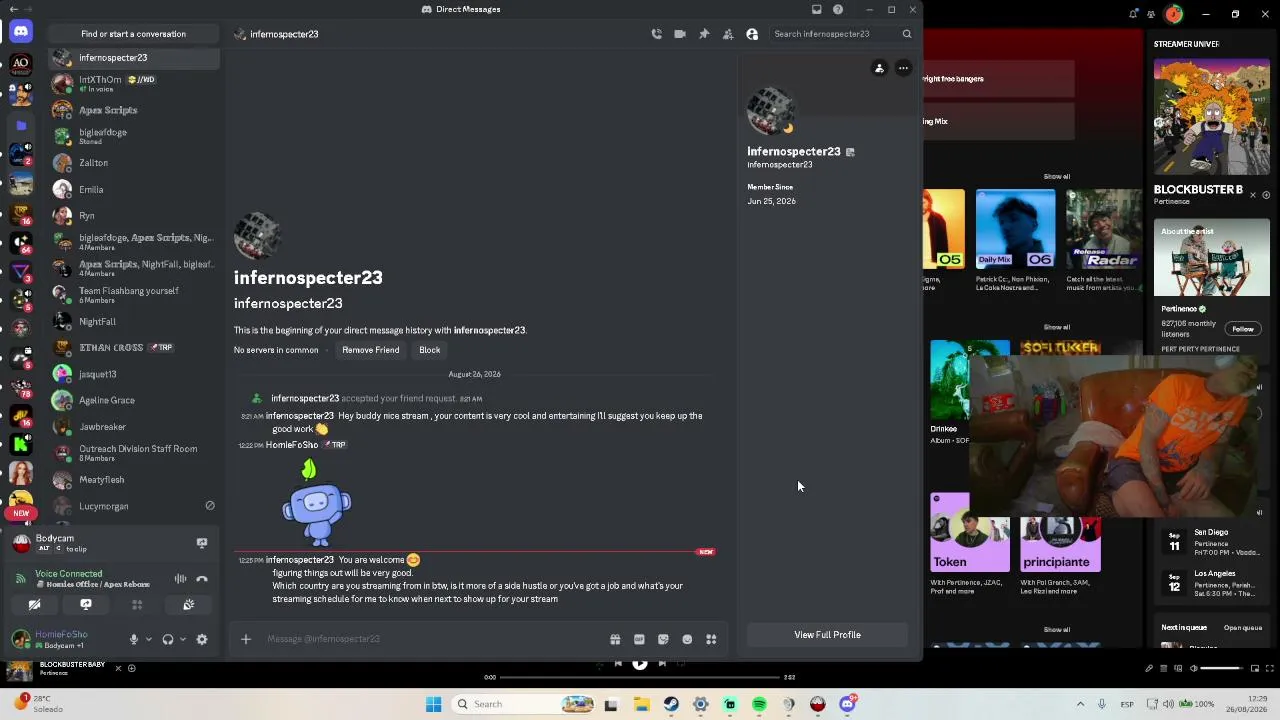The image size is (1280, 720).
Task: Hide the user profile panel
Action: point(752,34)
